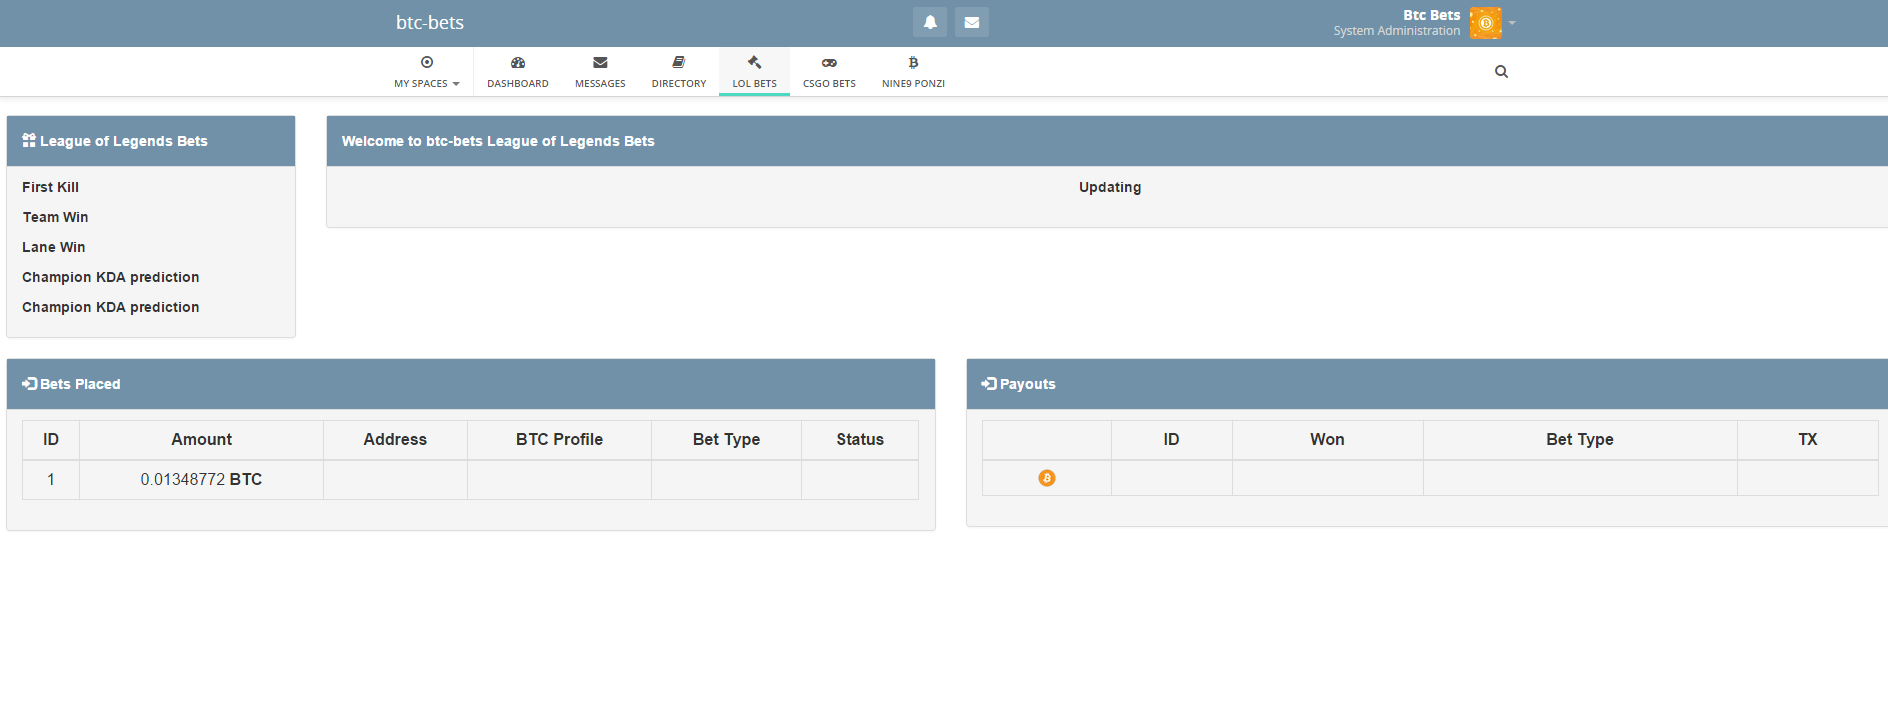This screenshot has width=1888, height=704.
Task: Open the My Spaces dropdown
Action: tap(427, 72)
